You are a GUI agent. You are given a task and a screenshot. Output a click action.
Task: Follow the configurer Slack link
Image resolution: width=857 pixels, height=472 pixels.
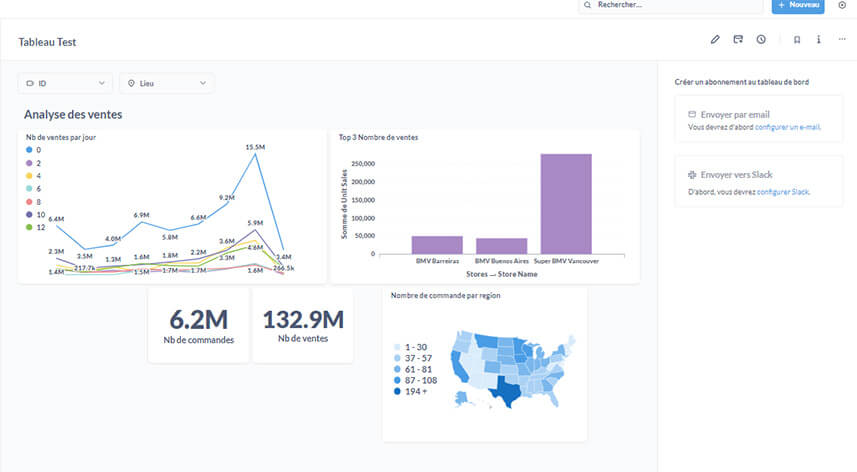(x=783, y=192)
